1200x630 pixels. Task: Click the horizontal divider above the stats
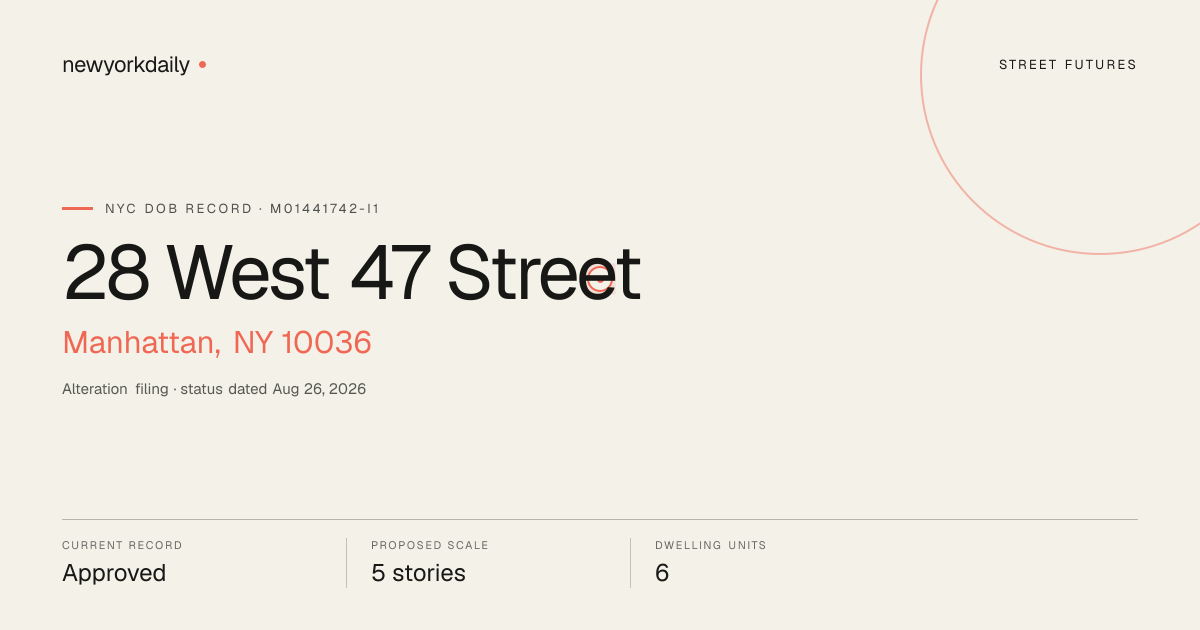[x=600, y=519]
